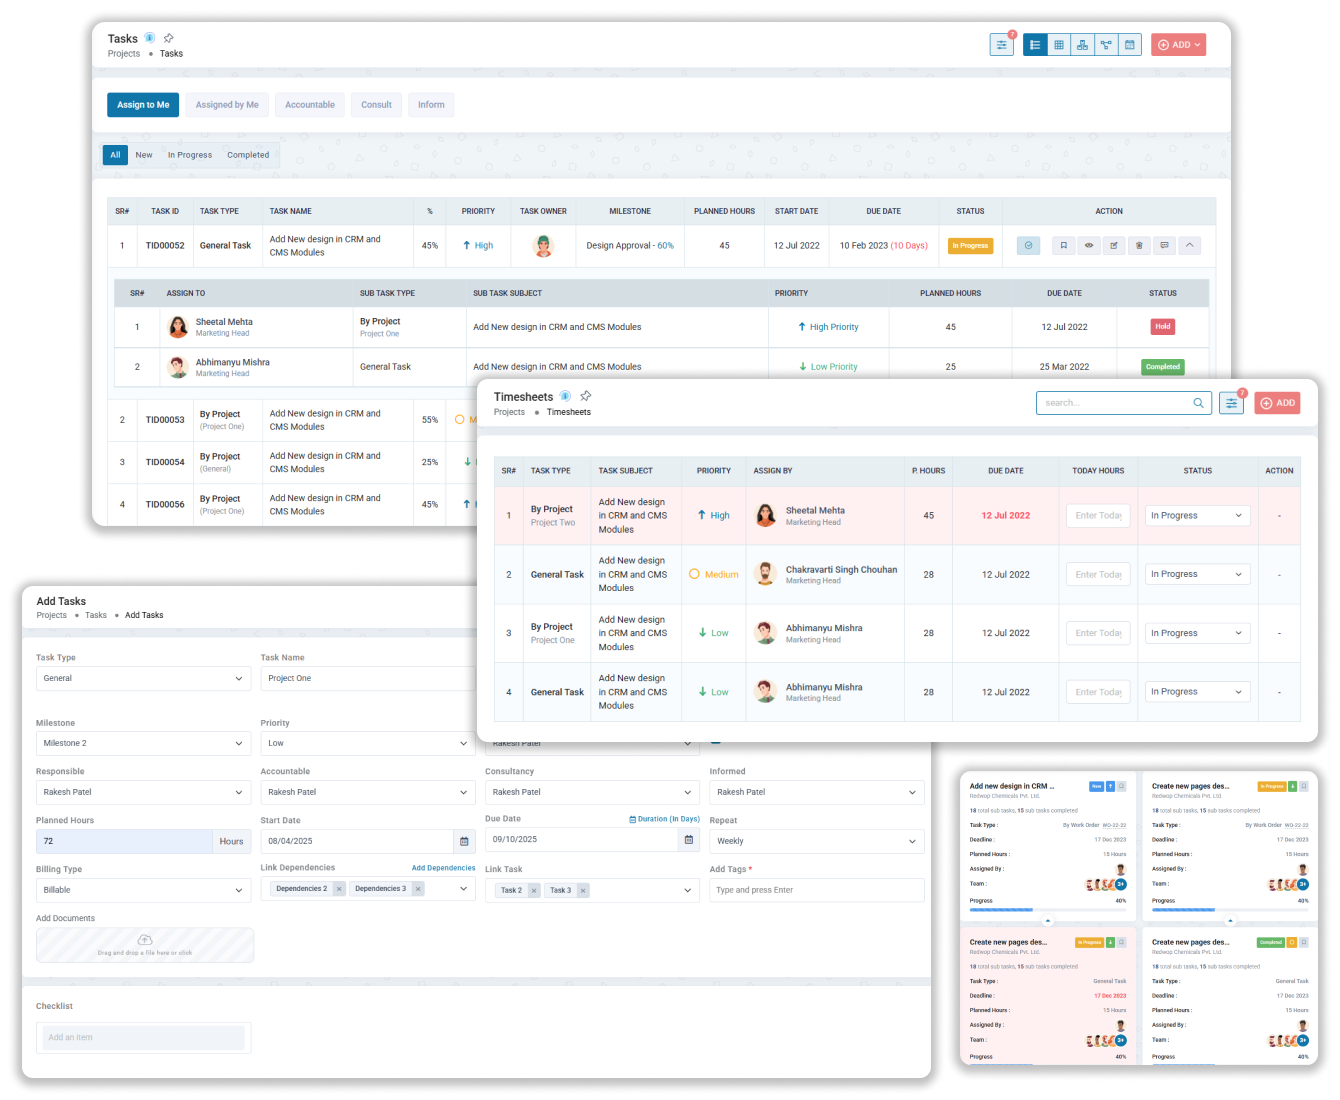Select the 'Assigned by Me' tab
Screen dimensions: 1340x1100
click(x=227, y=105)
